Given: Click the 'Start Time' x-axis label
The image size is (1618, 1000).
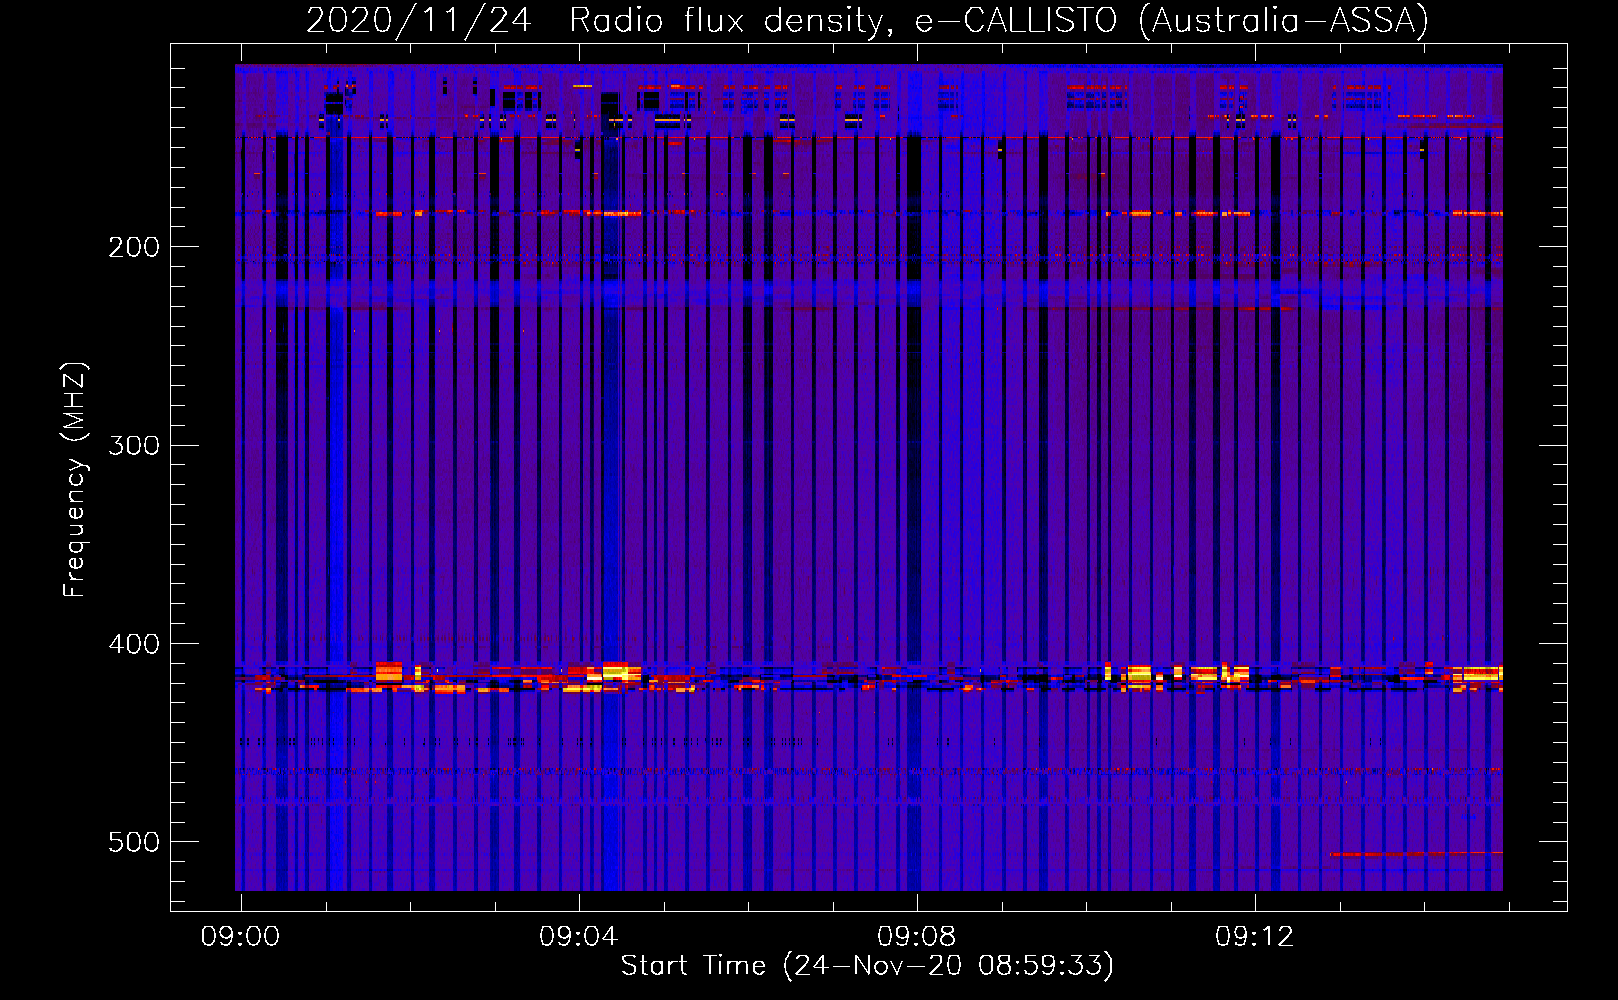Looking at the screenshot, I should [x=866, y=965].
